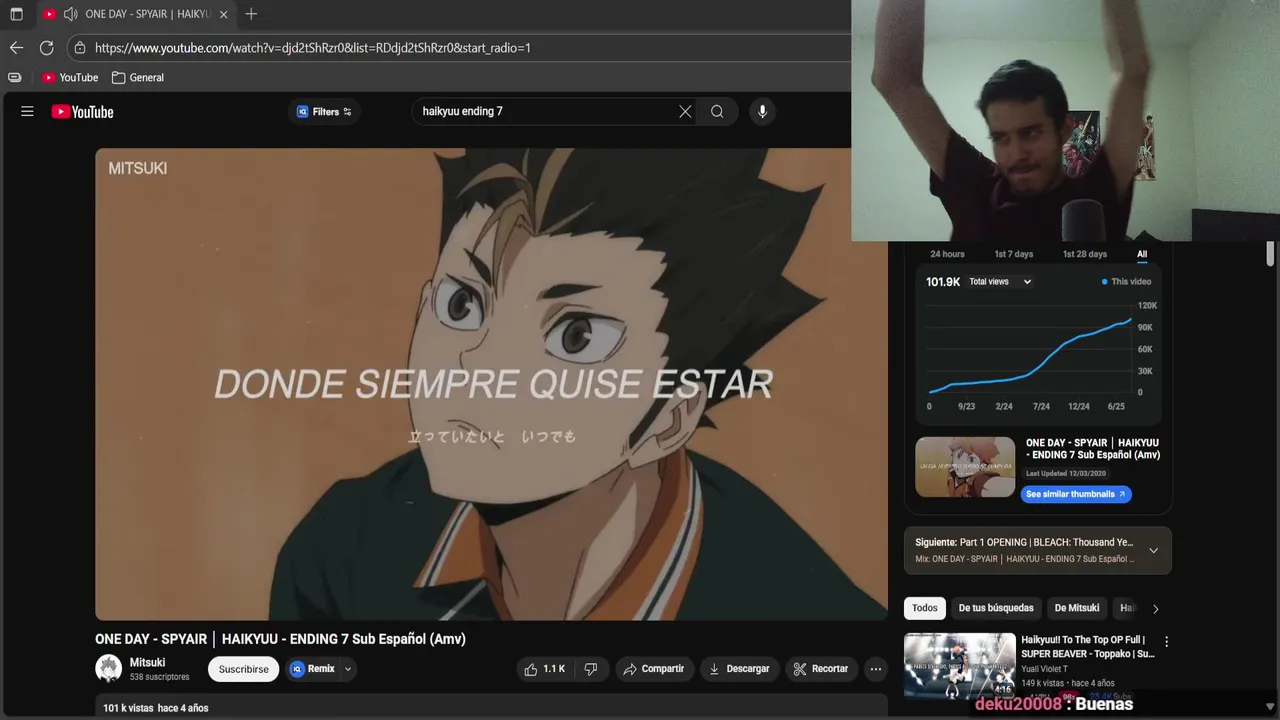Go back with browser back arrow
1280x720 pixels.
click(16, 48)
